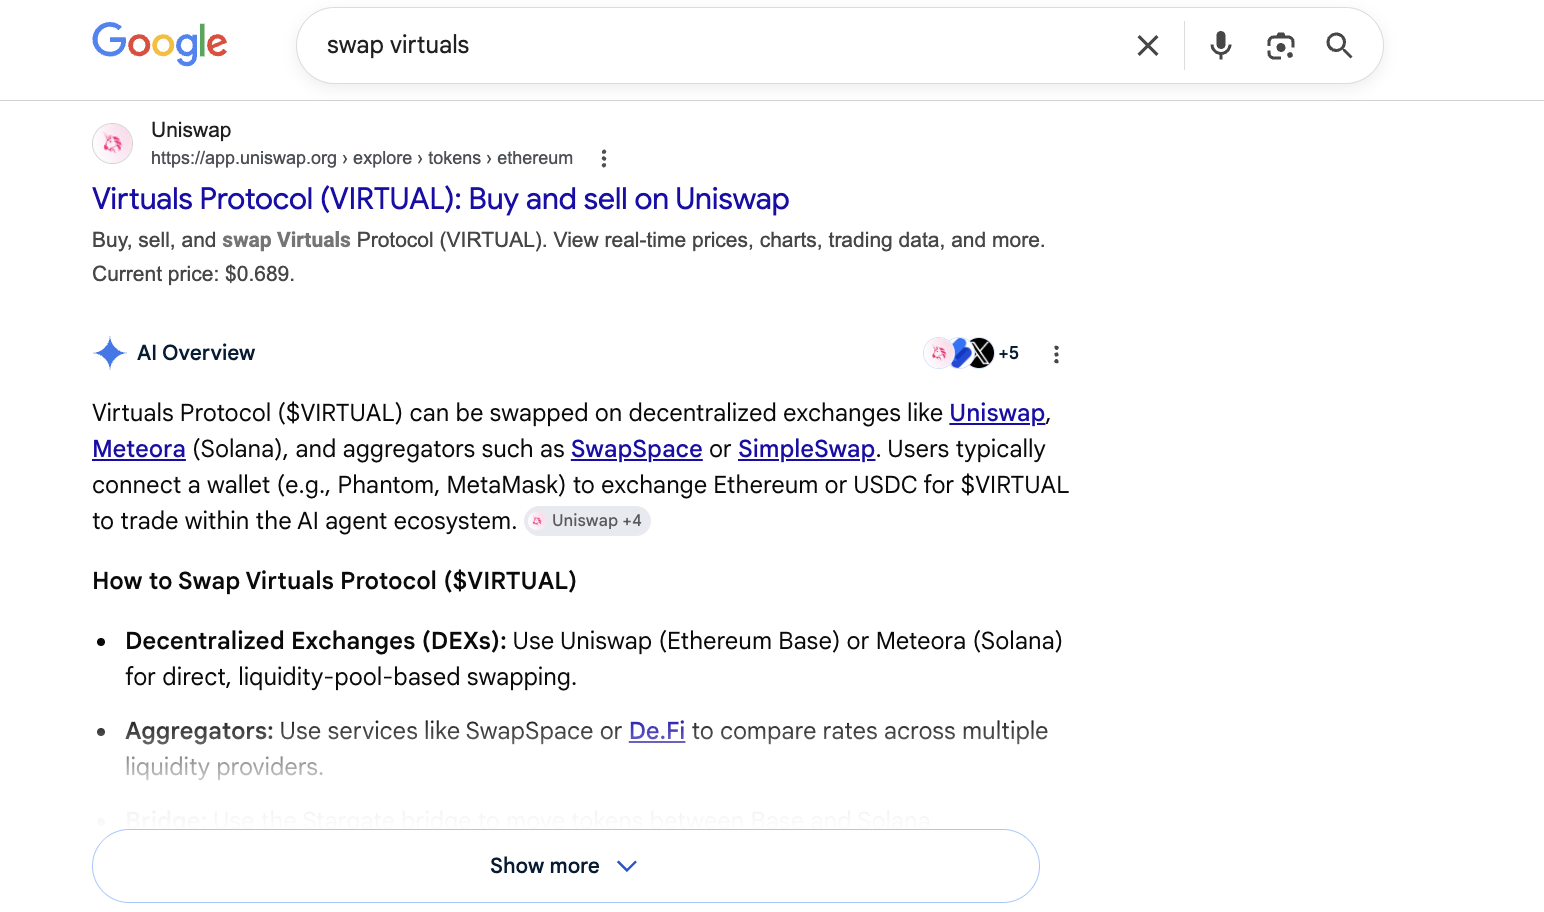1544x912 pixels.
Task: Follow the SimpleSwap link in the AI Overview
Action: [x=806, y=449]
